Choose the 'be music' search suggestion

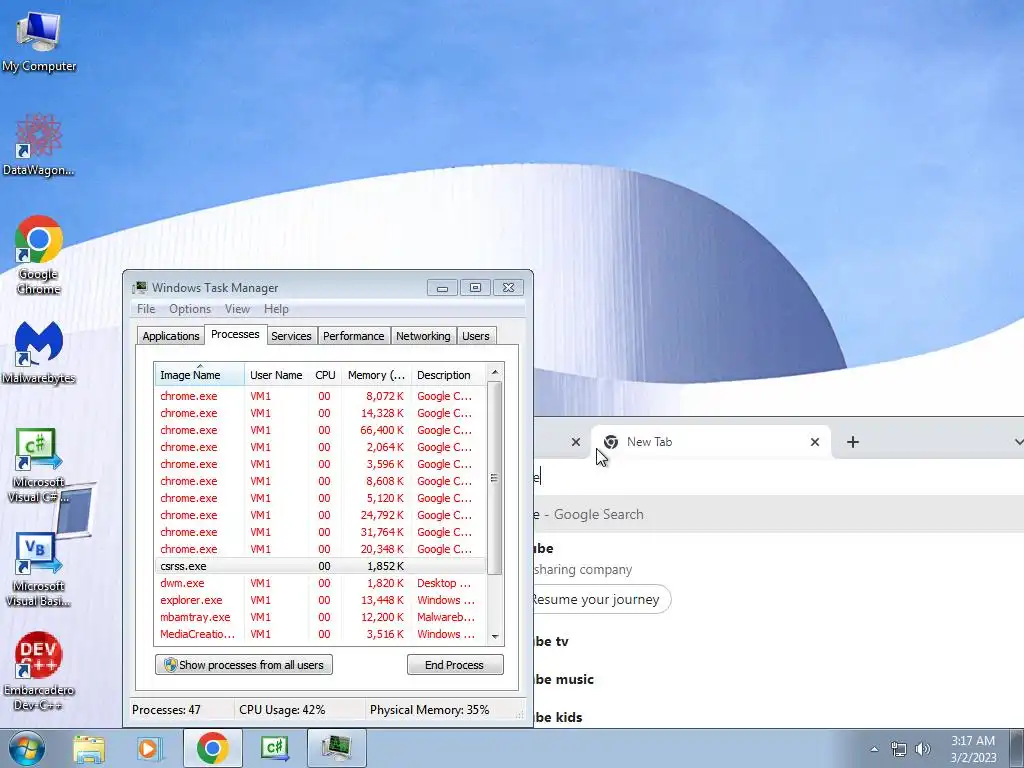tap(778, 679)
